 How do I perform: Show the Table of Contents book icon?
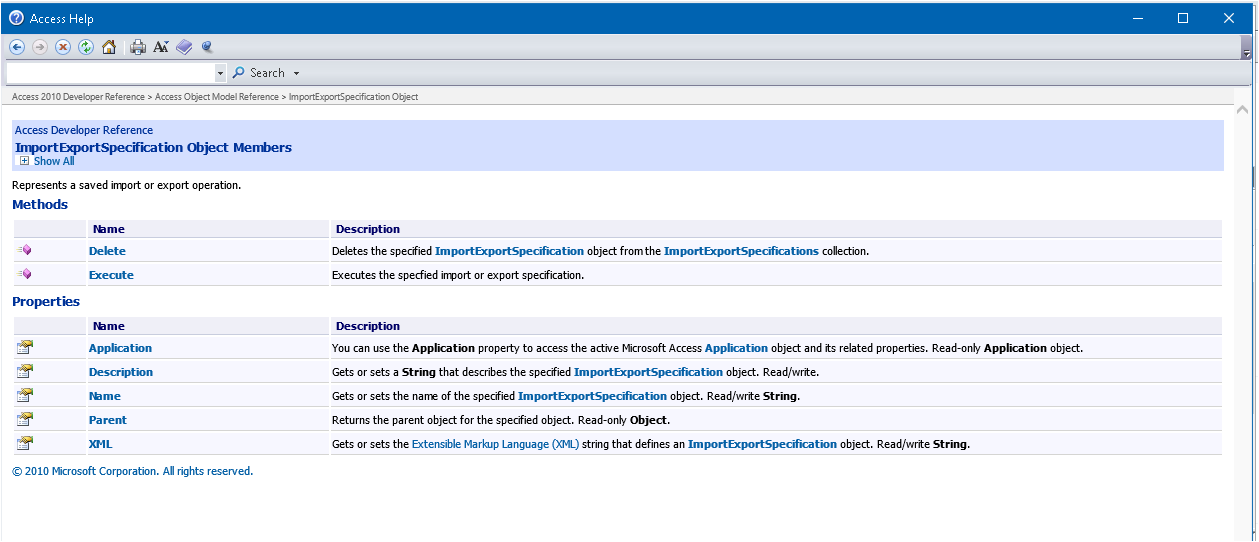(x=184, y=47)
